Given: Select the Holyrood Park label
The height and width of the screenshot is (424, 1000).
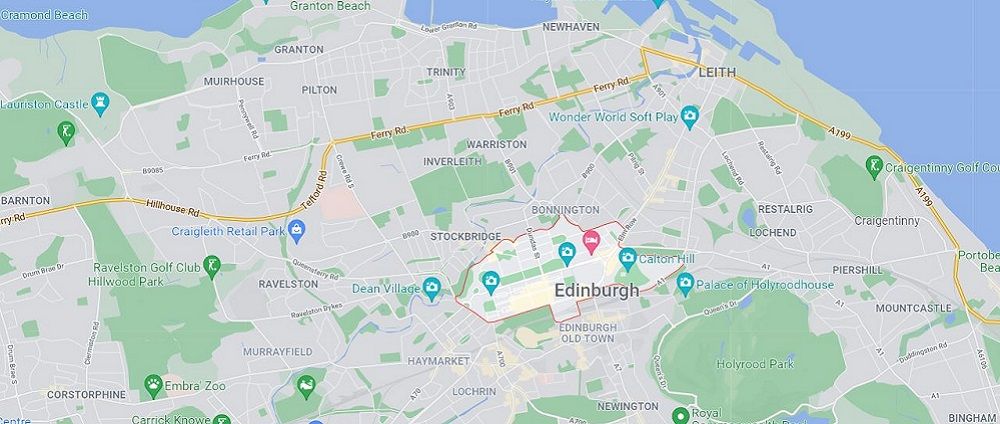Looking at the screenshot, I should 755,364.
